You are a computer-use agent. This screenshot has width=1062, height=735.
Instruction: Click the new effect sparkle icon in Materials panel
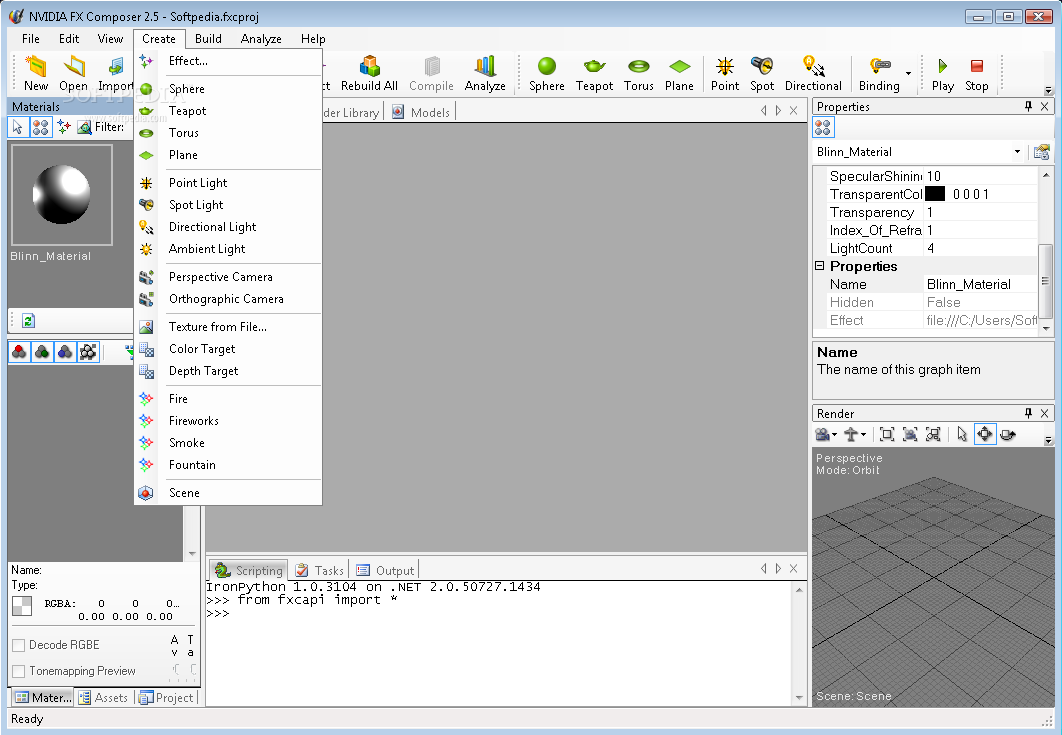(x=64, y=127)
